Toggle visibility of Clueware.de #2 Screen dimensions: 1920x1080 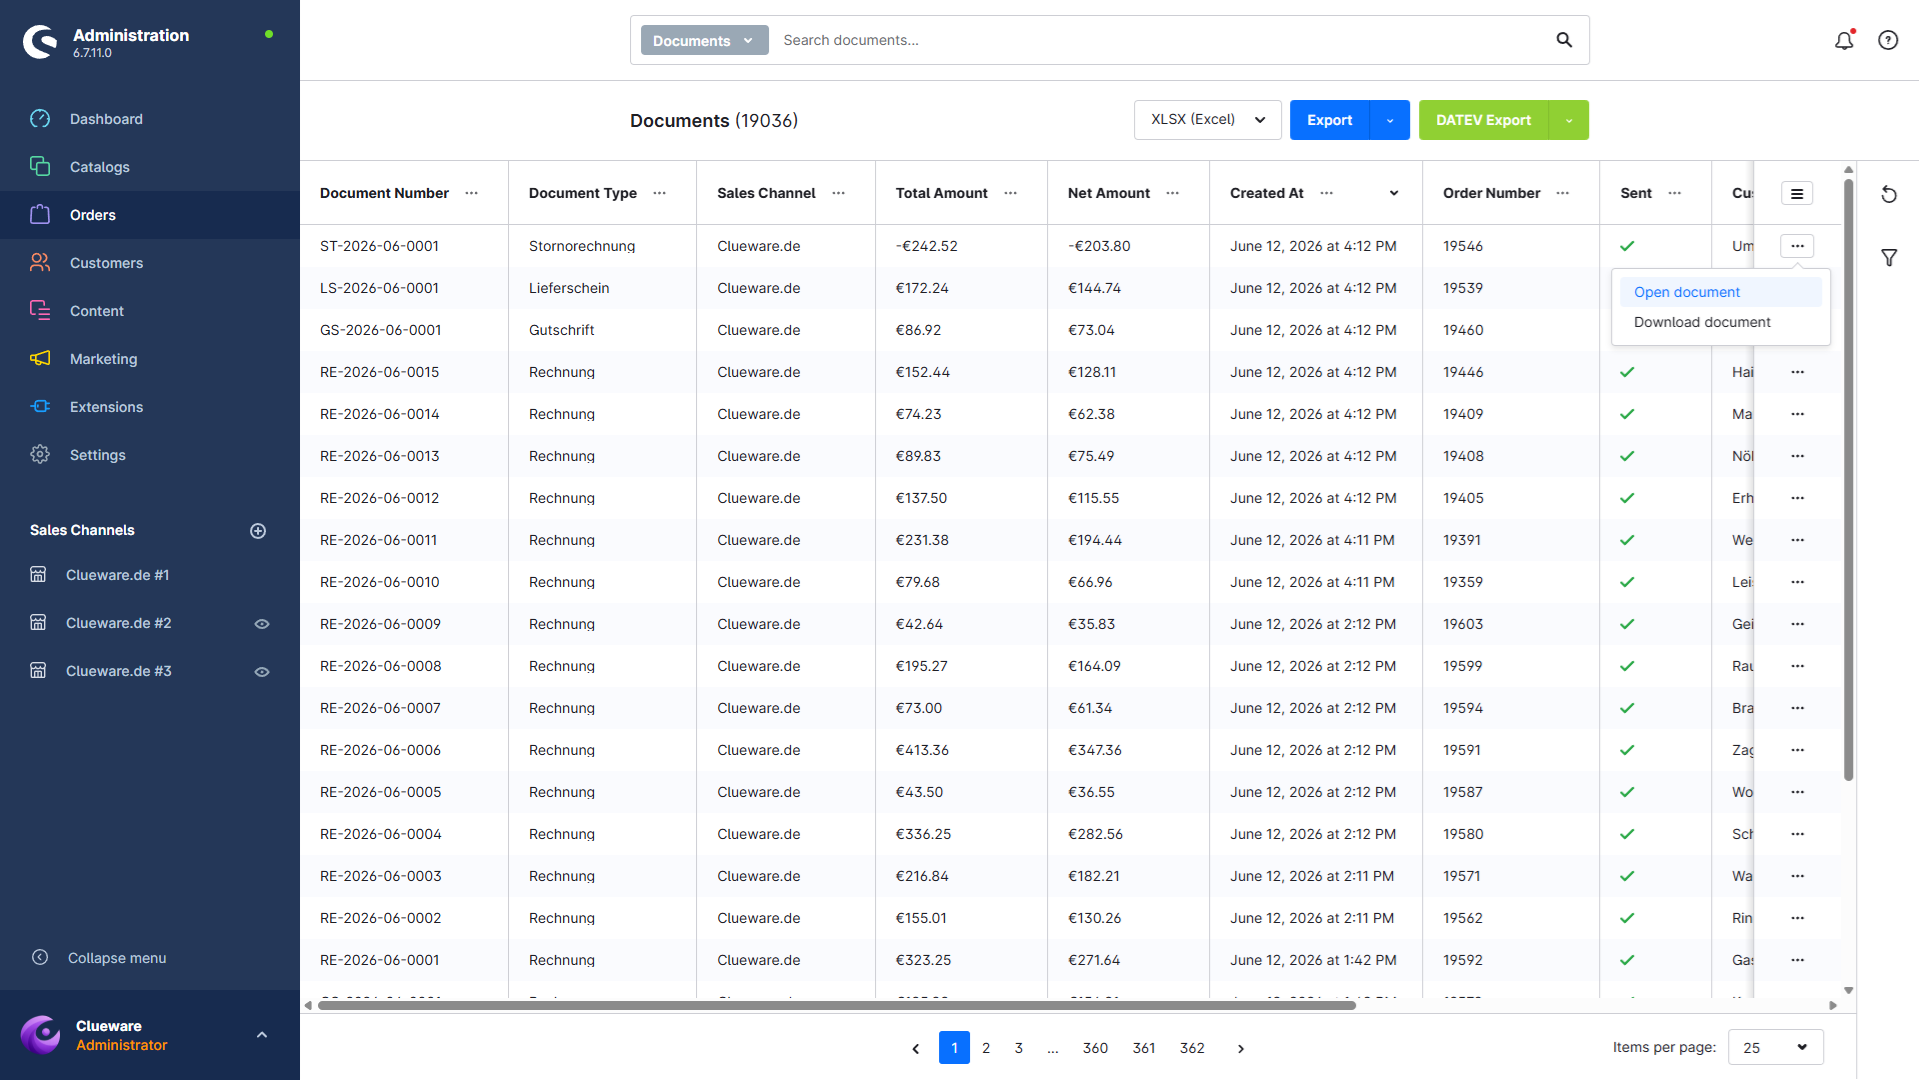point(262,624)
